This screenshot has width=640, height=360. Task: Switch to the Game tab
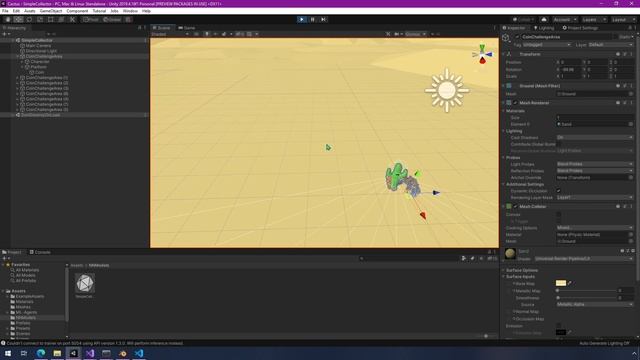click(187, 28)
